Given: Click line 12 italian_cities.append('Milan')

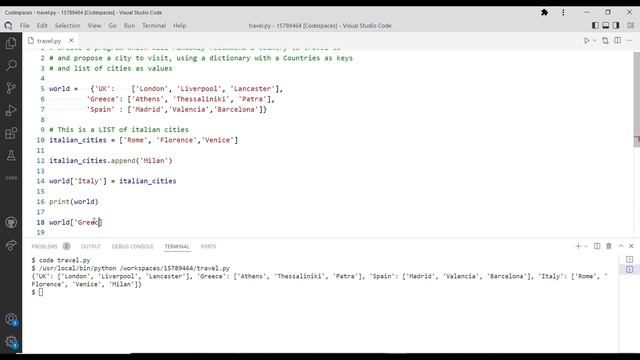Looking at the screenshot, I should coord(111,160).
